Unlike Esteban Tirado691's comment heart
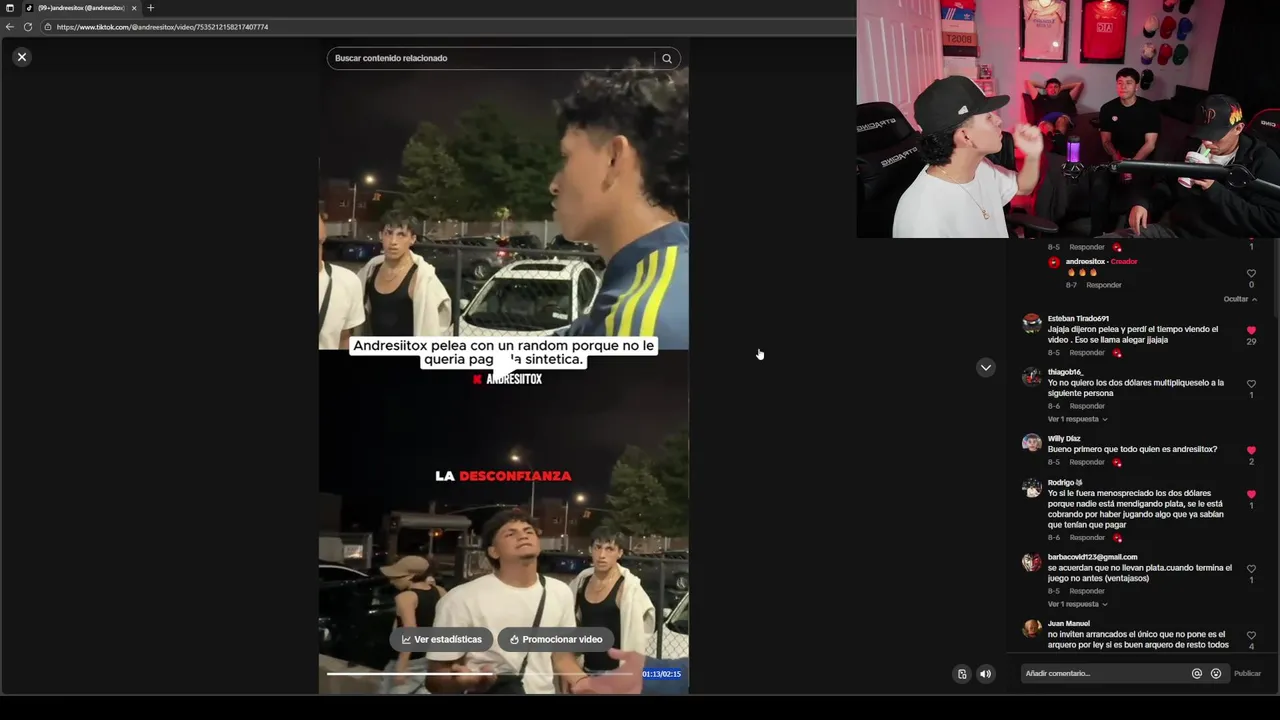 coord(1251,330)
